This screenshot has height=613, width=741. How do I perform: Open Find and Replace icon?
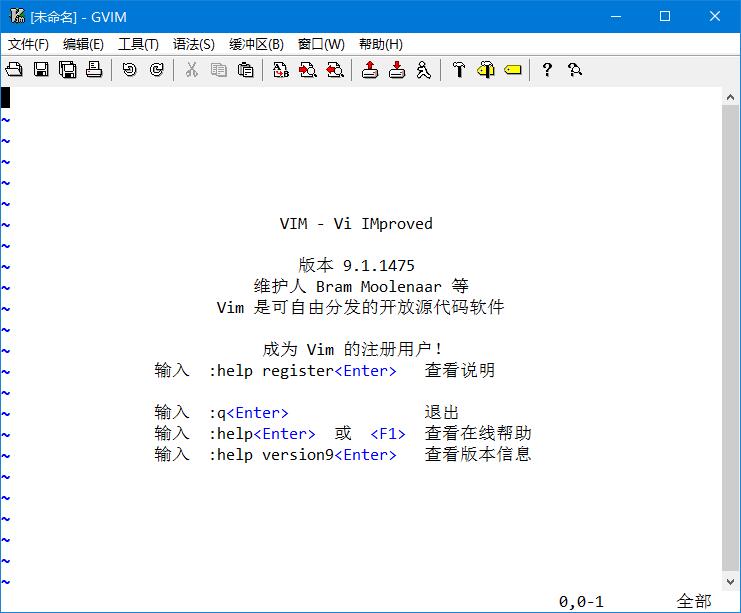point(281,70)
